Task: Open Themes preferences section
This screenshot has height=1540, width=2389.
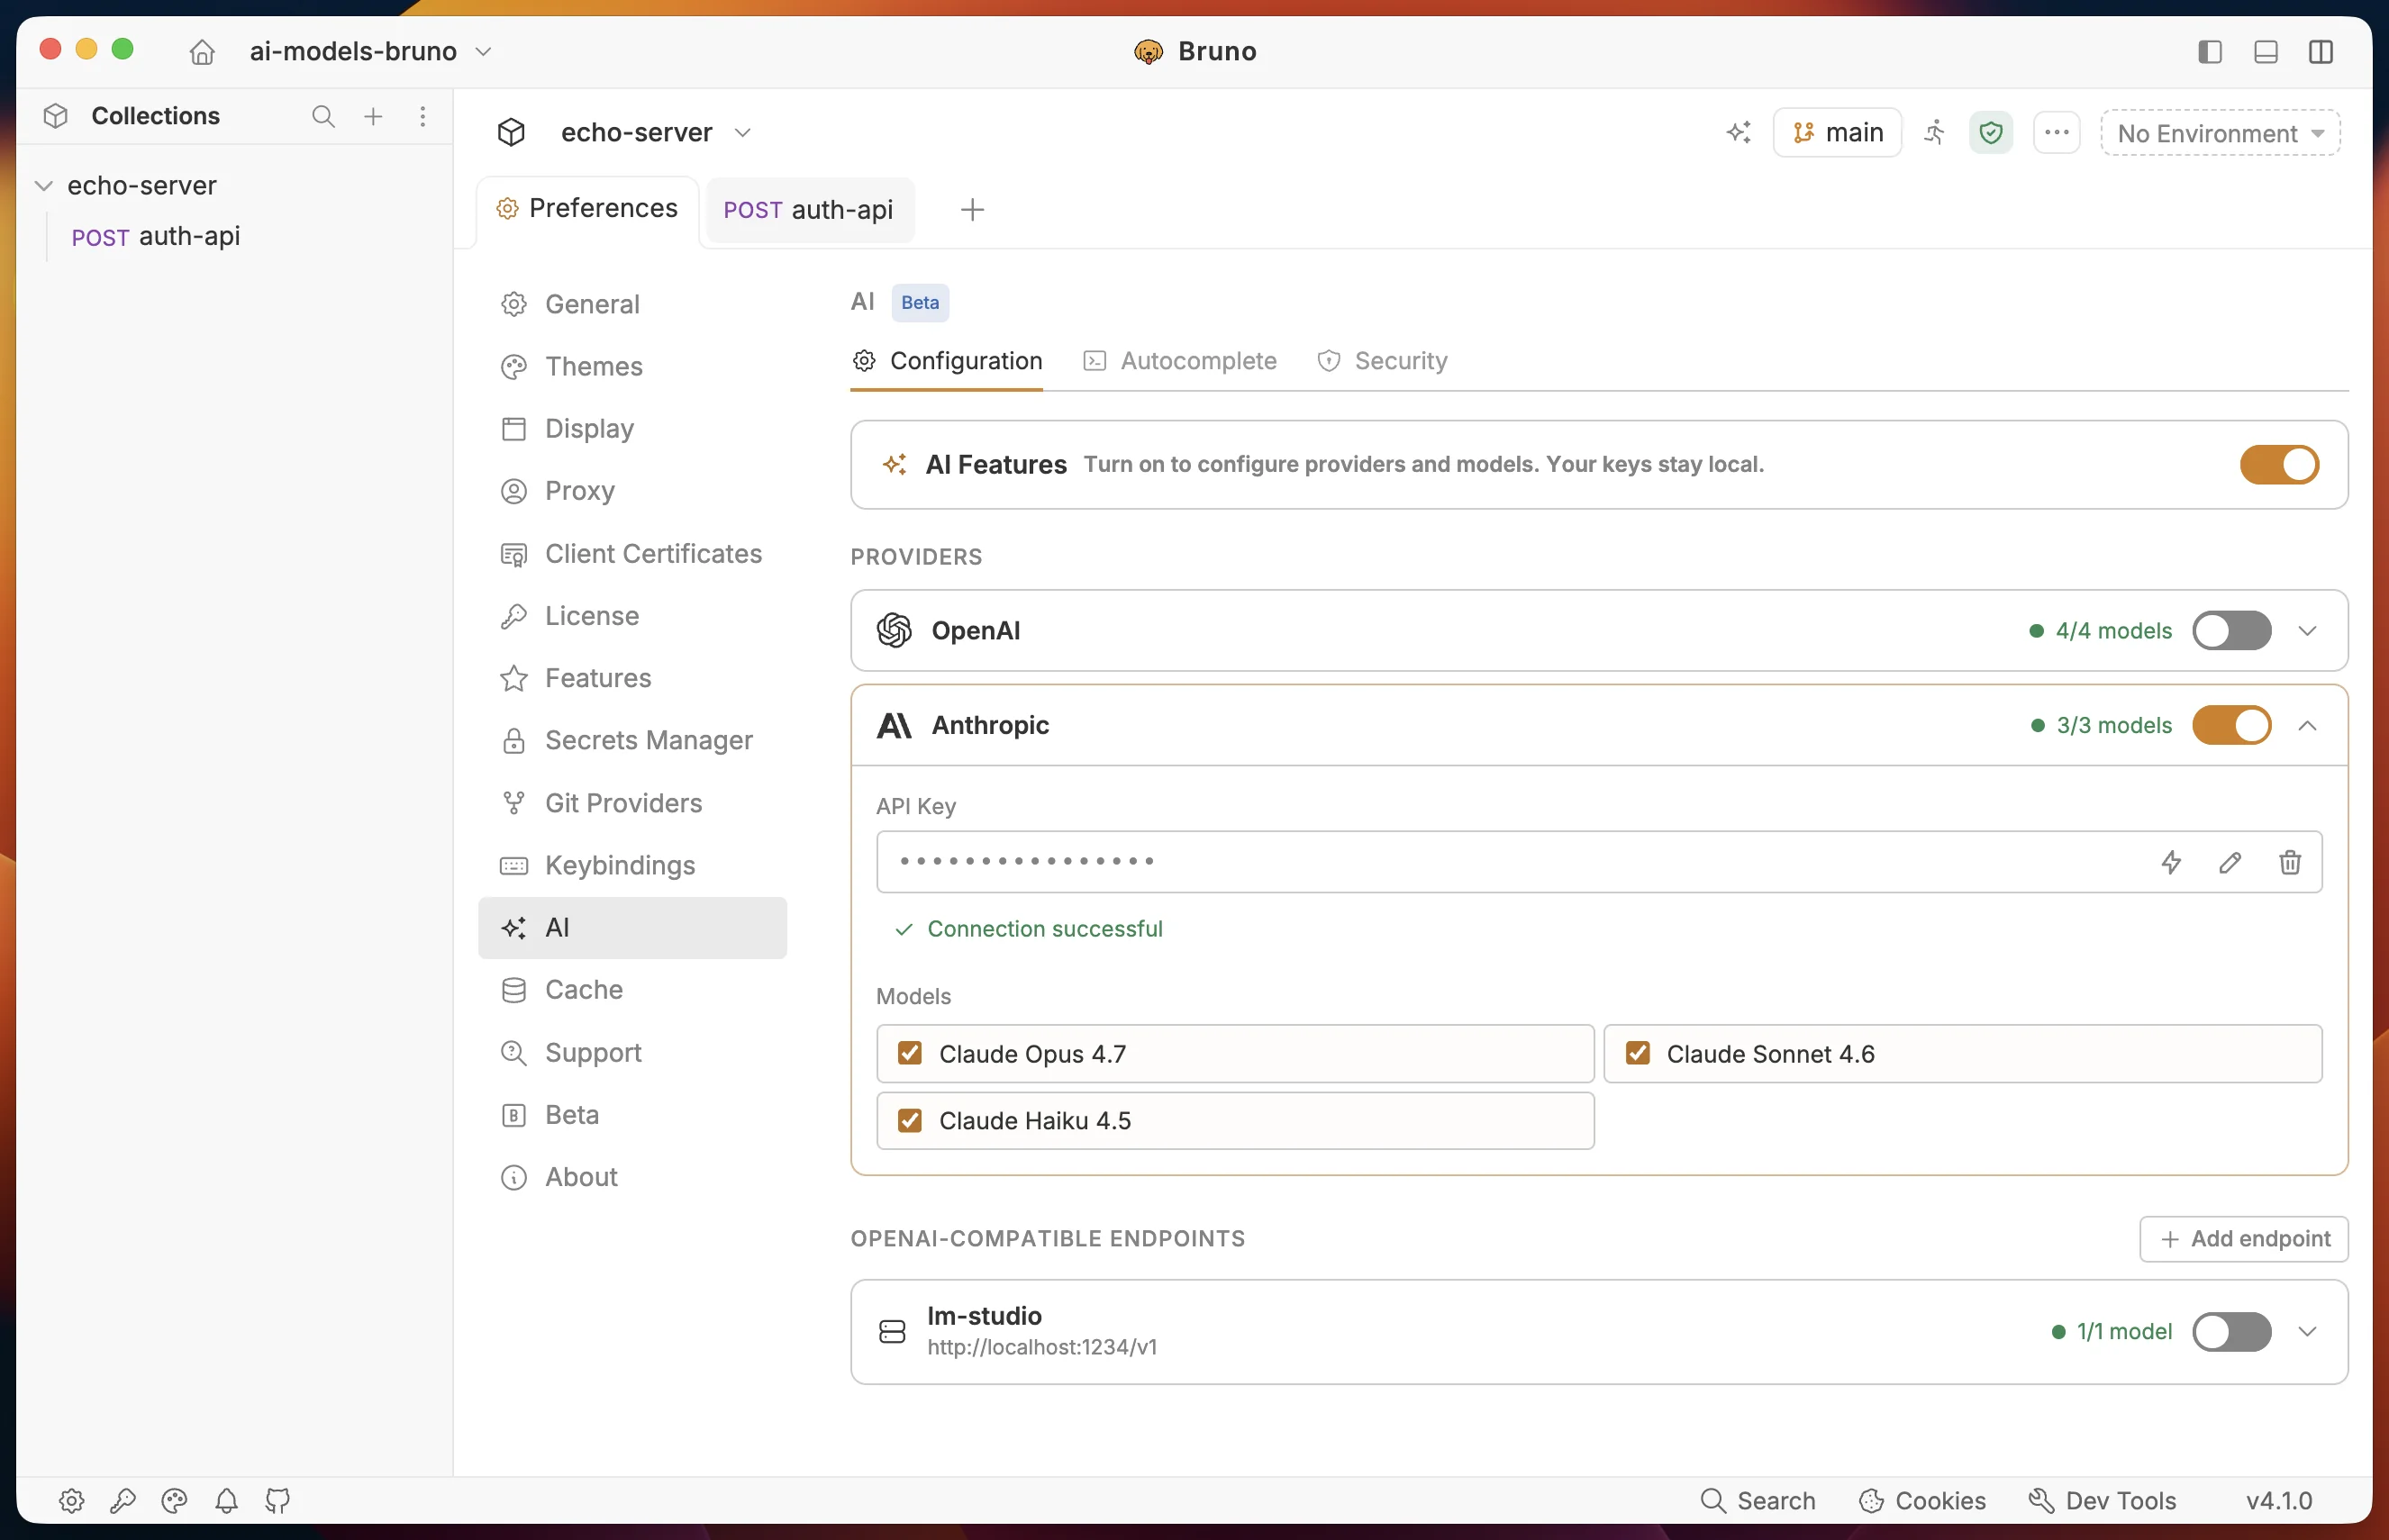Action: click(632, 366)
